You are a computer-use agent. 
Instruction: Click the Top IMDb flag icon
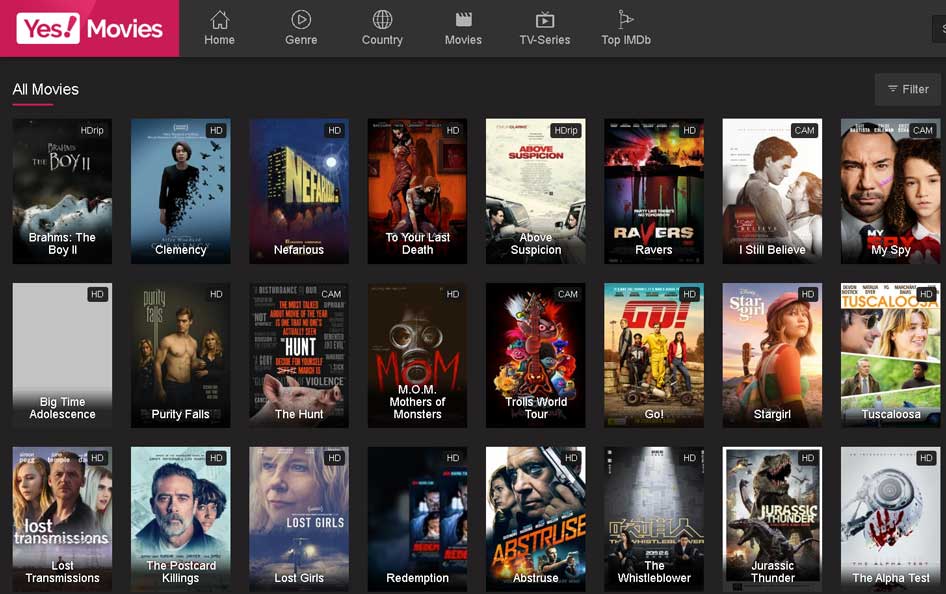(626, 20)
